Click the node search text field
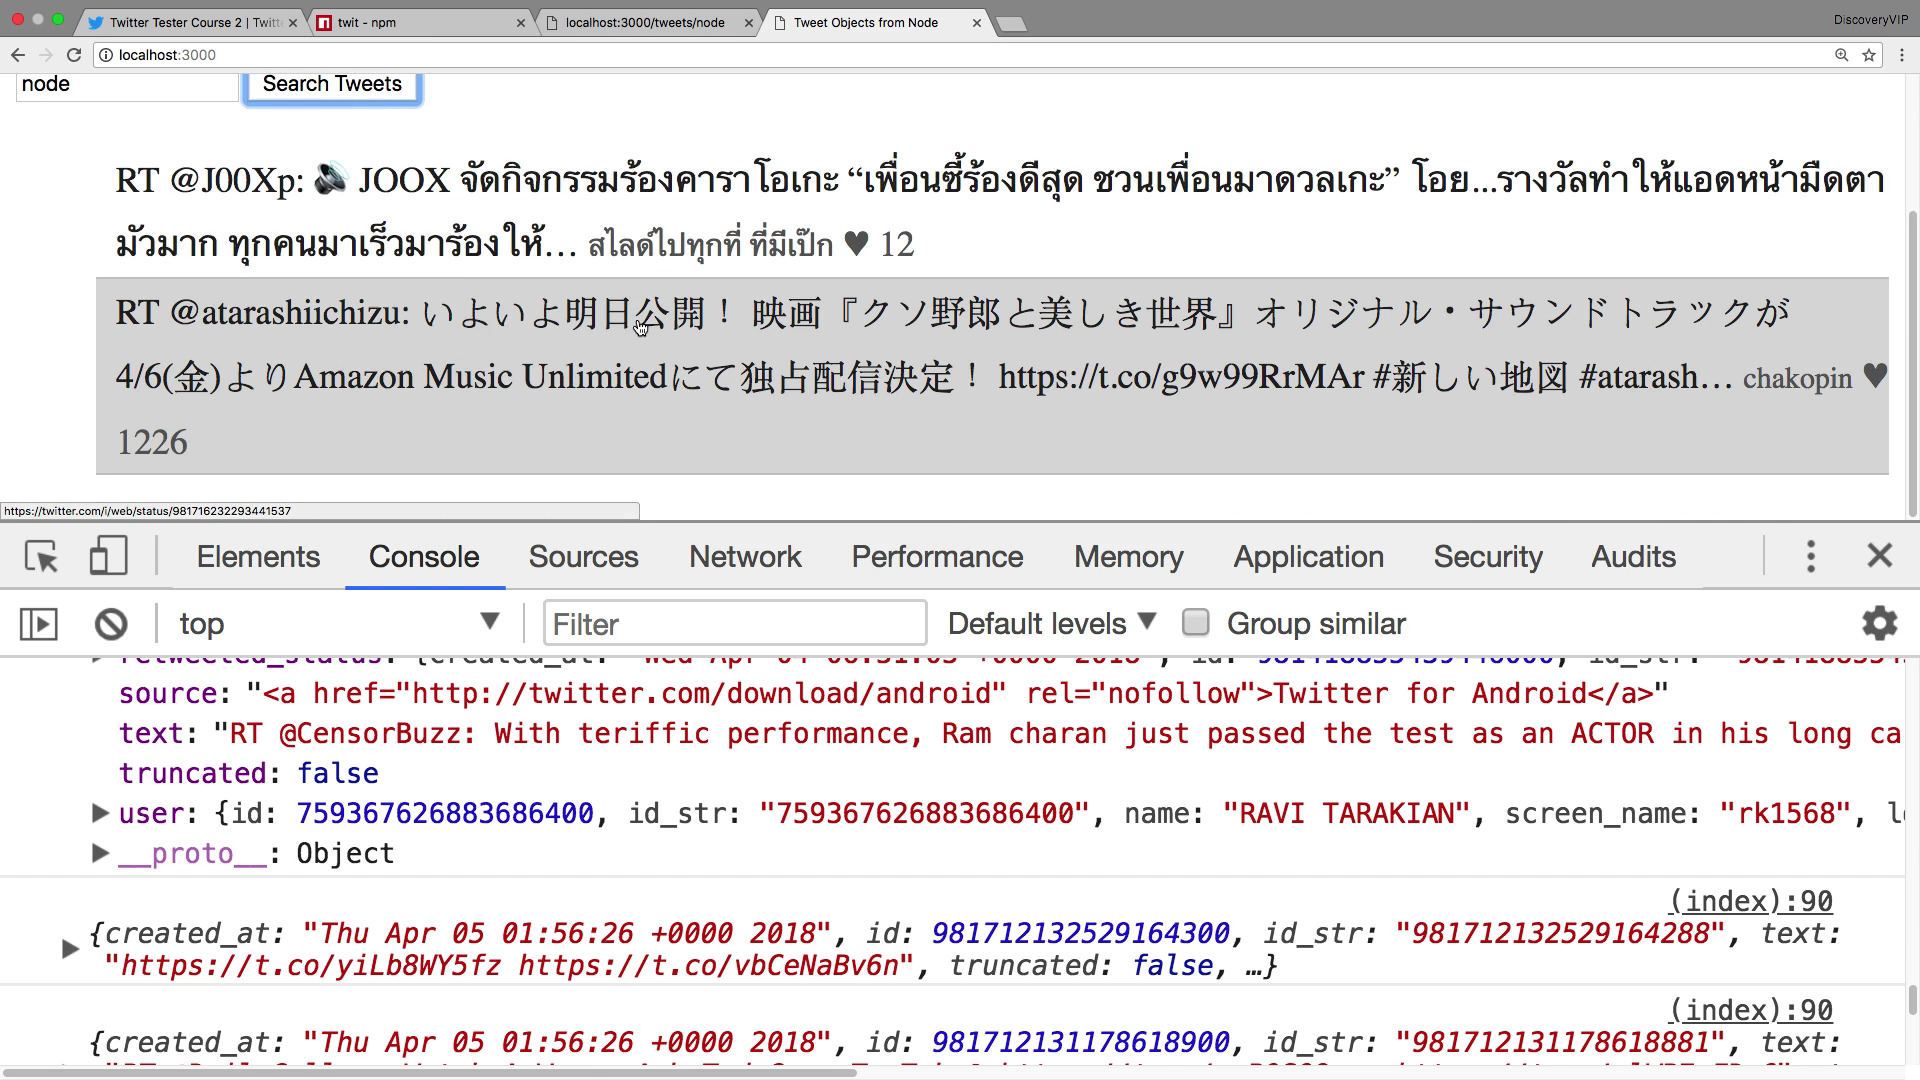 pyautogui.click(x=127, y=86)
